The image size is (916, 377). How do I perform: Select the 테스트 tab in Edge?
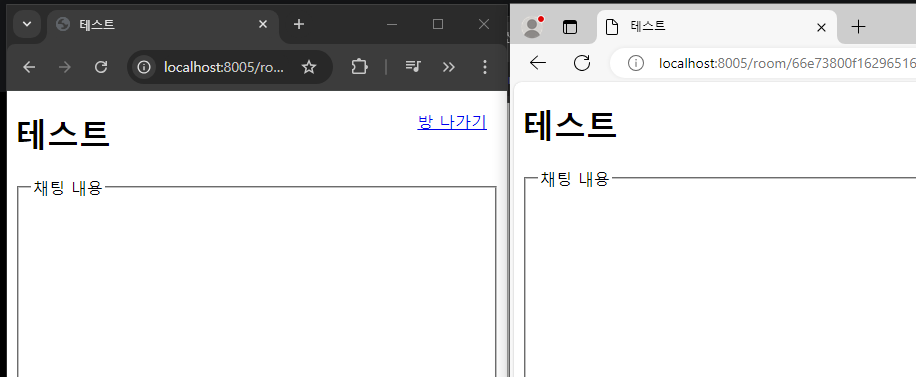[717, 27]
